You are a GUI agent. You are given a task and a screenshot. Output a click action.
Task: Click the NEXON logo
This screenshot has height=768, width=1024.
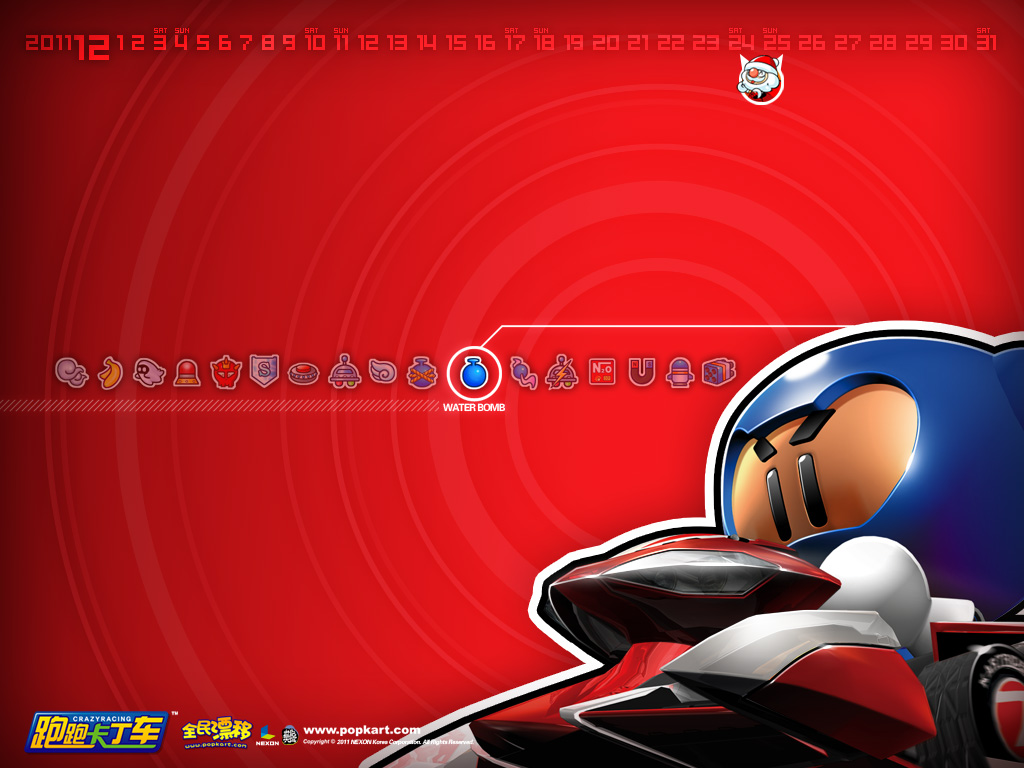[x=267, y=737]
